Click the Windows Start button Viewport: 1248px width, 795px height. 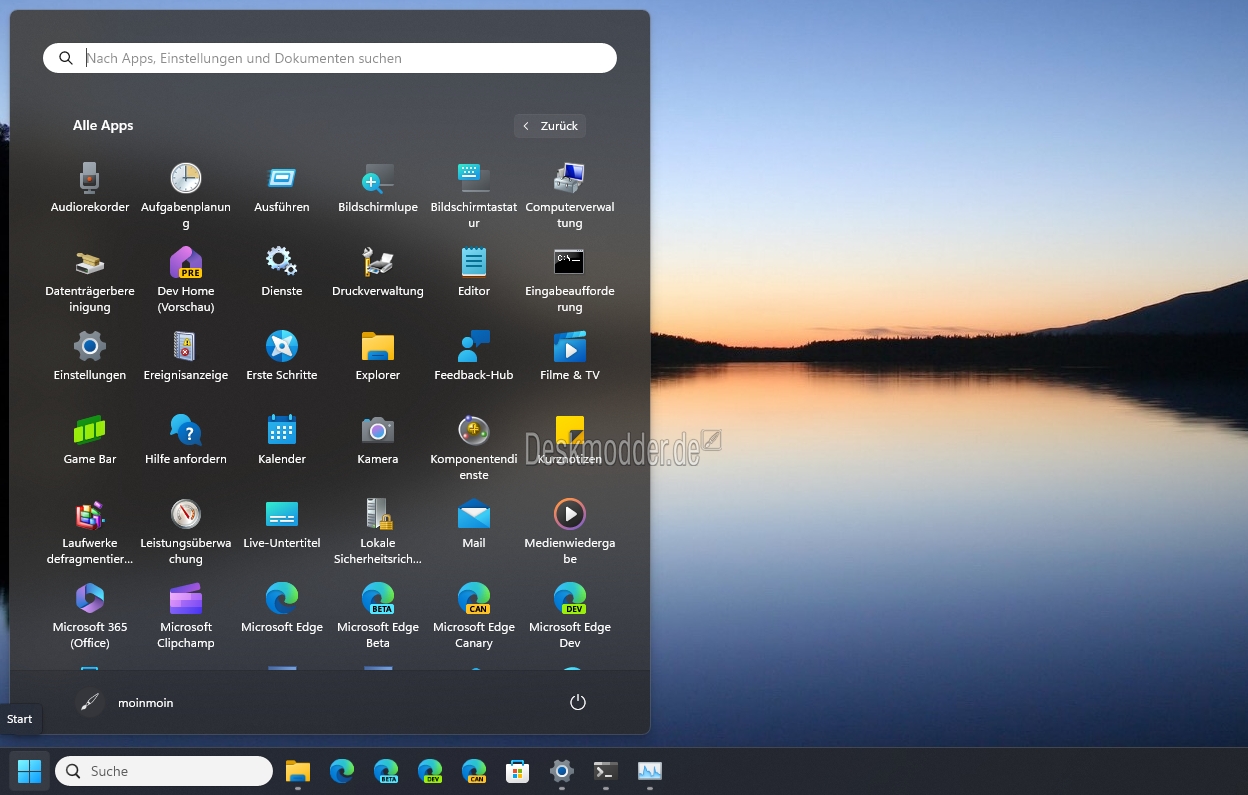click(x=30, y=771)
